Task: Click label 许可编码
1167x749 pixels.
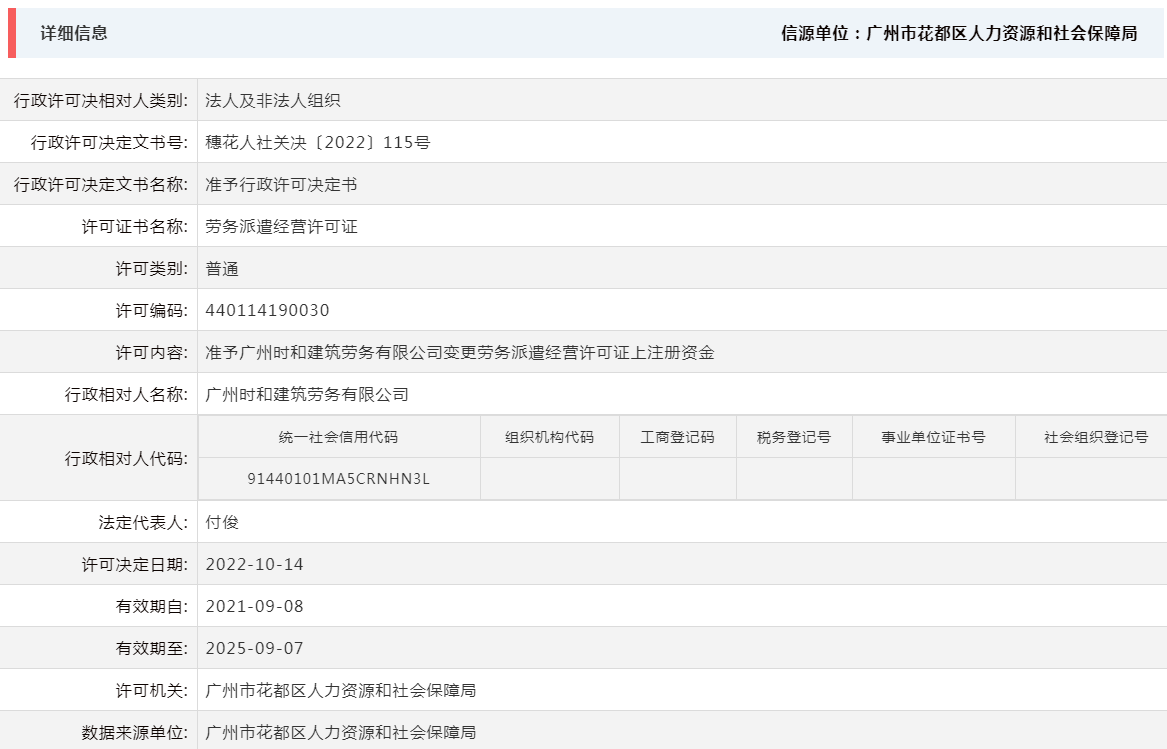Action: pyautogui.click(x=152, y=310)
